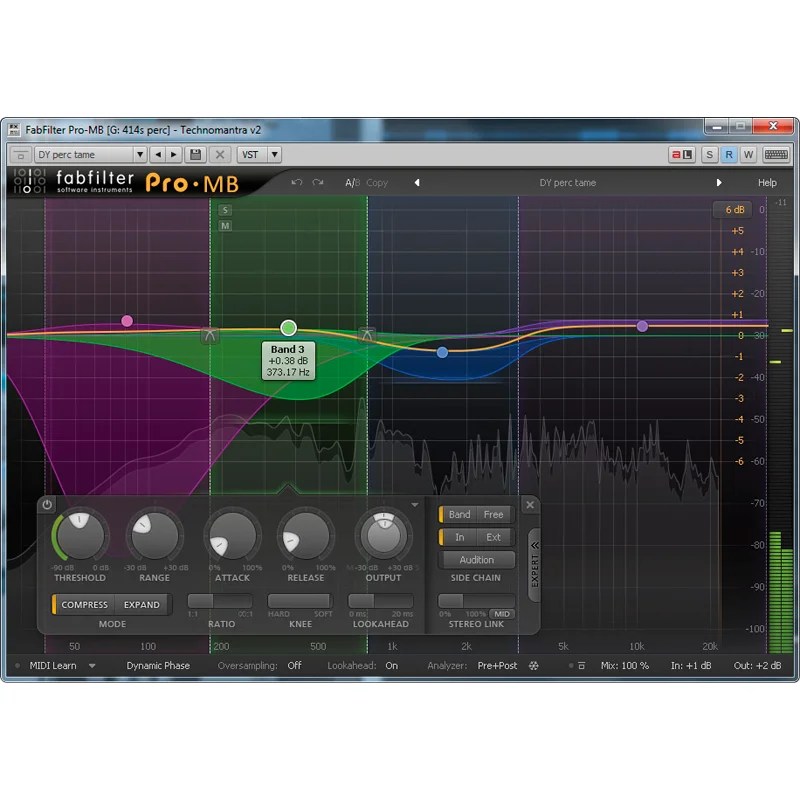Select the blue band handle near 2k
This screenshot has height=800, width=800.
442,352
